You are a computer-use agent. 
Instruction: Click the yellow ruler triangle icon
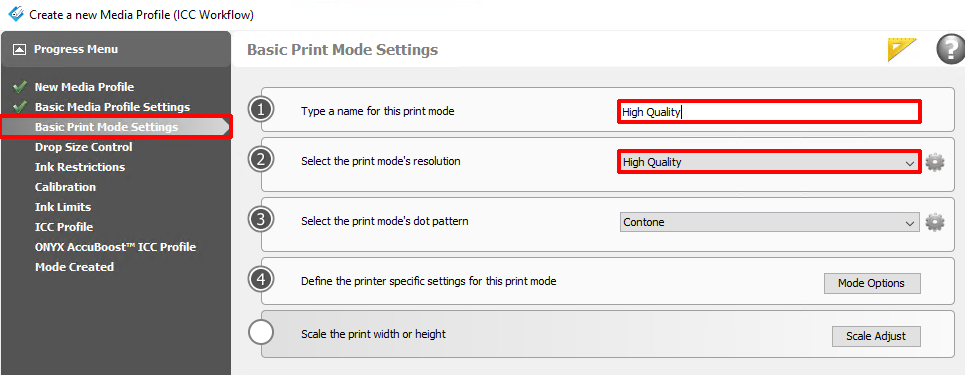point(902,50)
